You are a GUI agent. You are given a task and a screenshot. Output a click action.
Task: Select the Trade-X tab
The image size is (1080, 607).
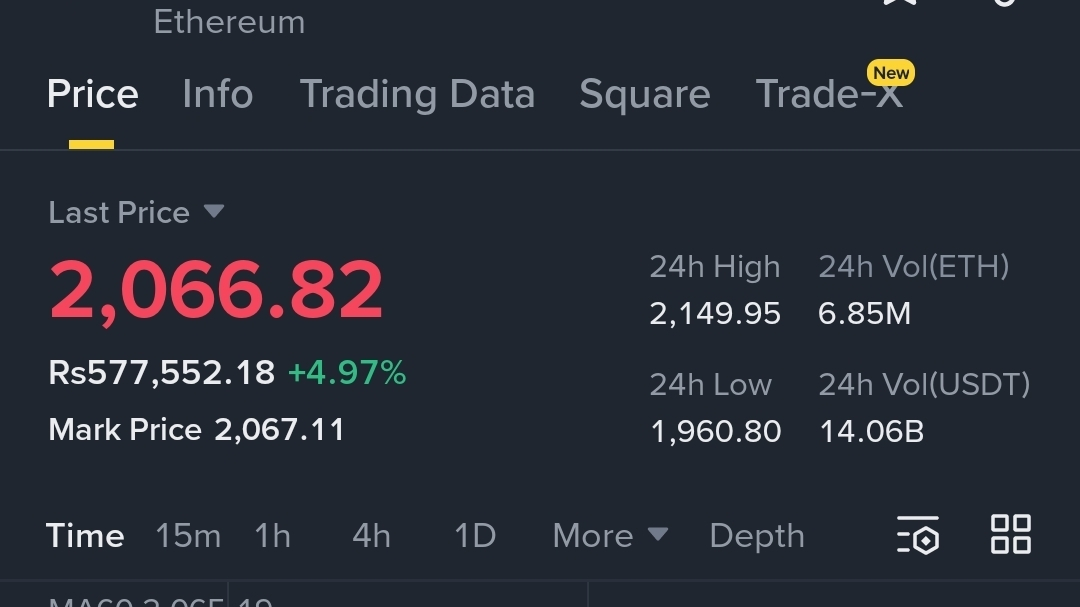click(828, 95)
